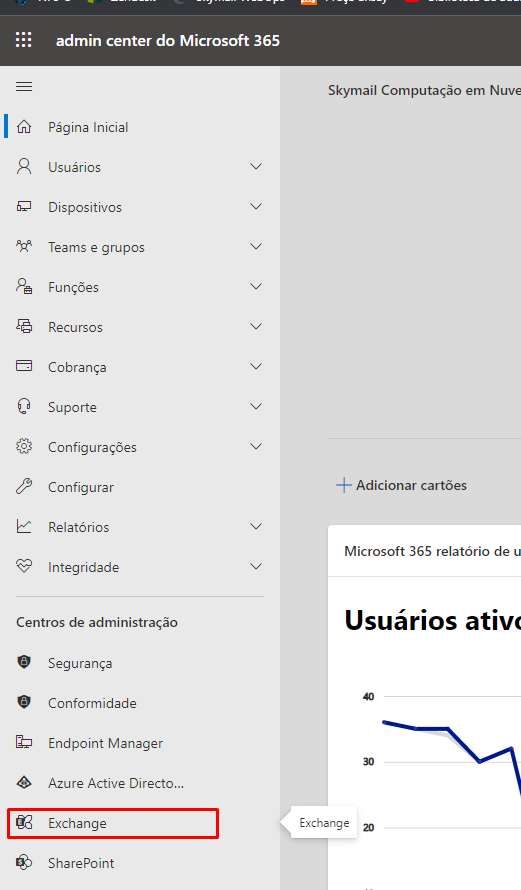Viewport: 521px width, 890px height.
Task: Click the Segurança shield icon
Action: click(x=24, y=662)
